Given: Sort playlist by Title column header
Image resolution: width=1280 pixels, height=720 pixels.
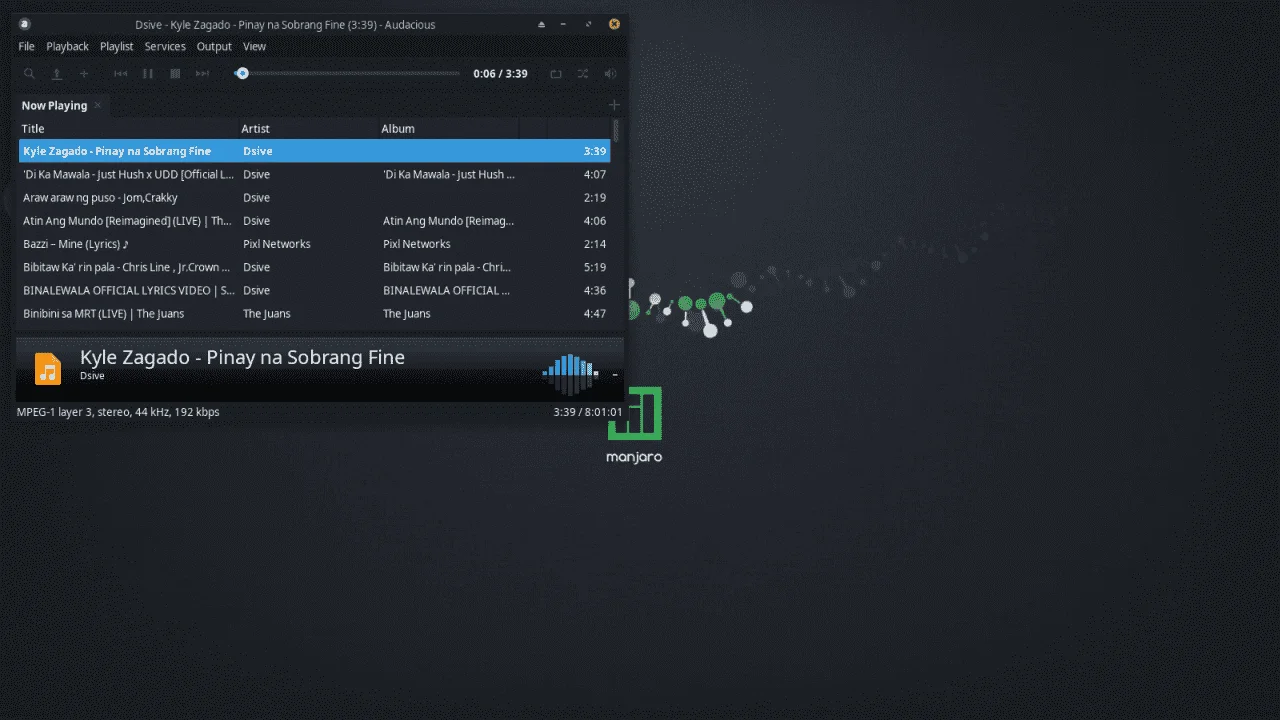Looking at the screenshot, I should pyautogui.click(x=128, y=128).
